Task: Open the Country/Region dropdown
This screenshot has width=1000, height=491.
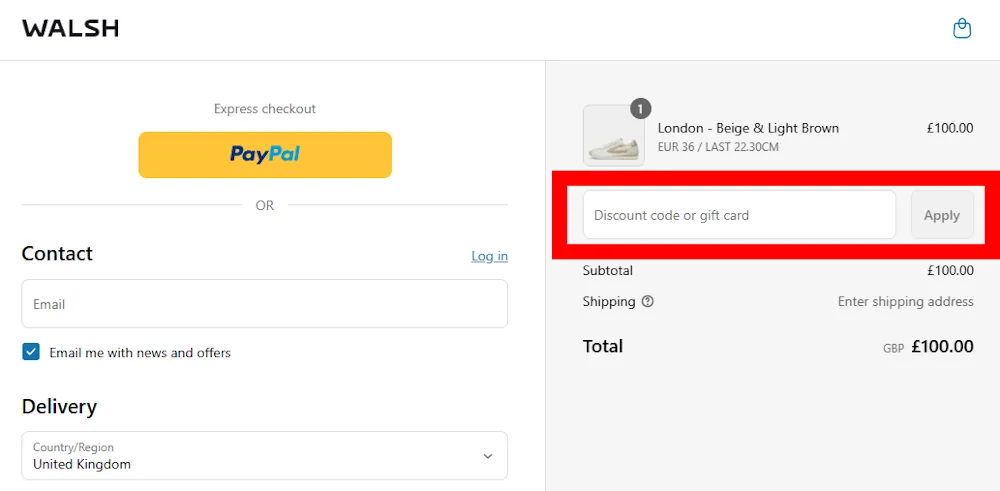Action: click(264, 456)
